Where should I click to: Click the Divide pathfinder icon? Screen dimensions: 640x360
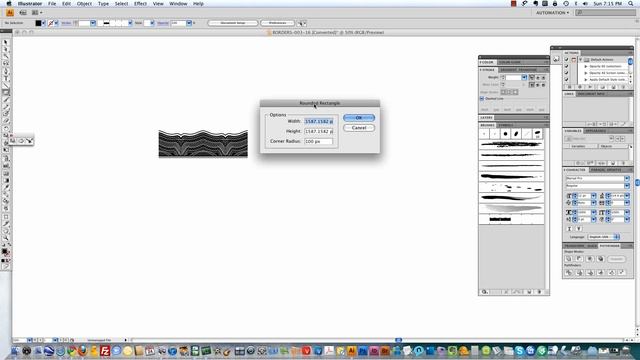pyautogui.click(x=569, y=272)
